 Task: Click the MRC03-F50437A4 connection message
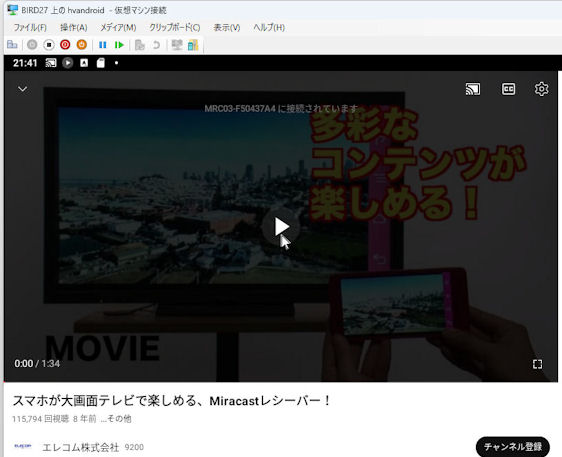tap(281, 109)
